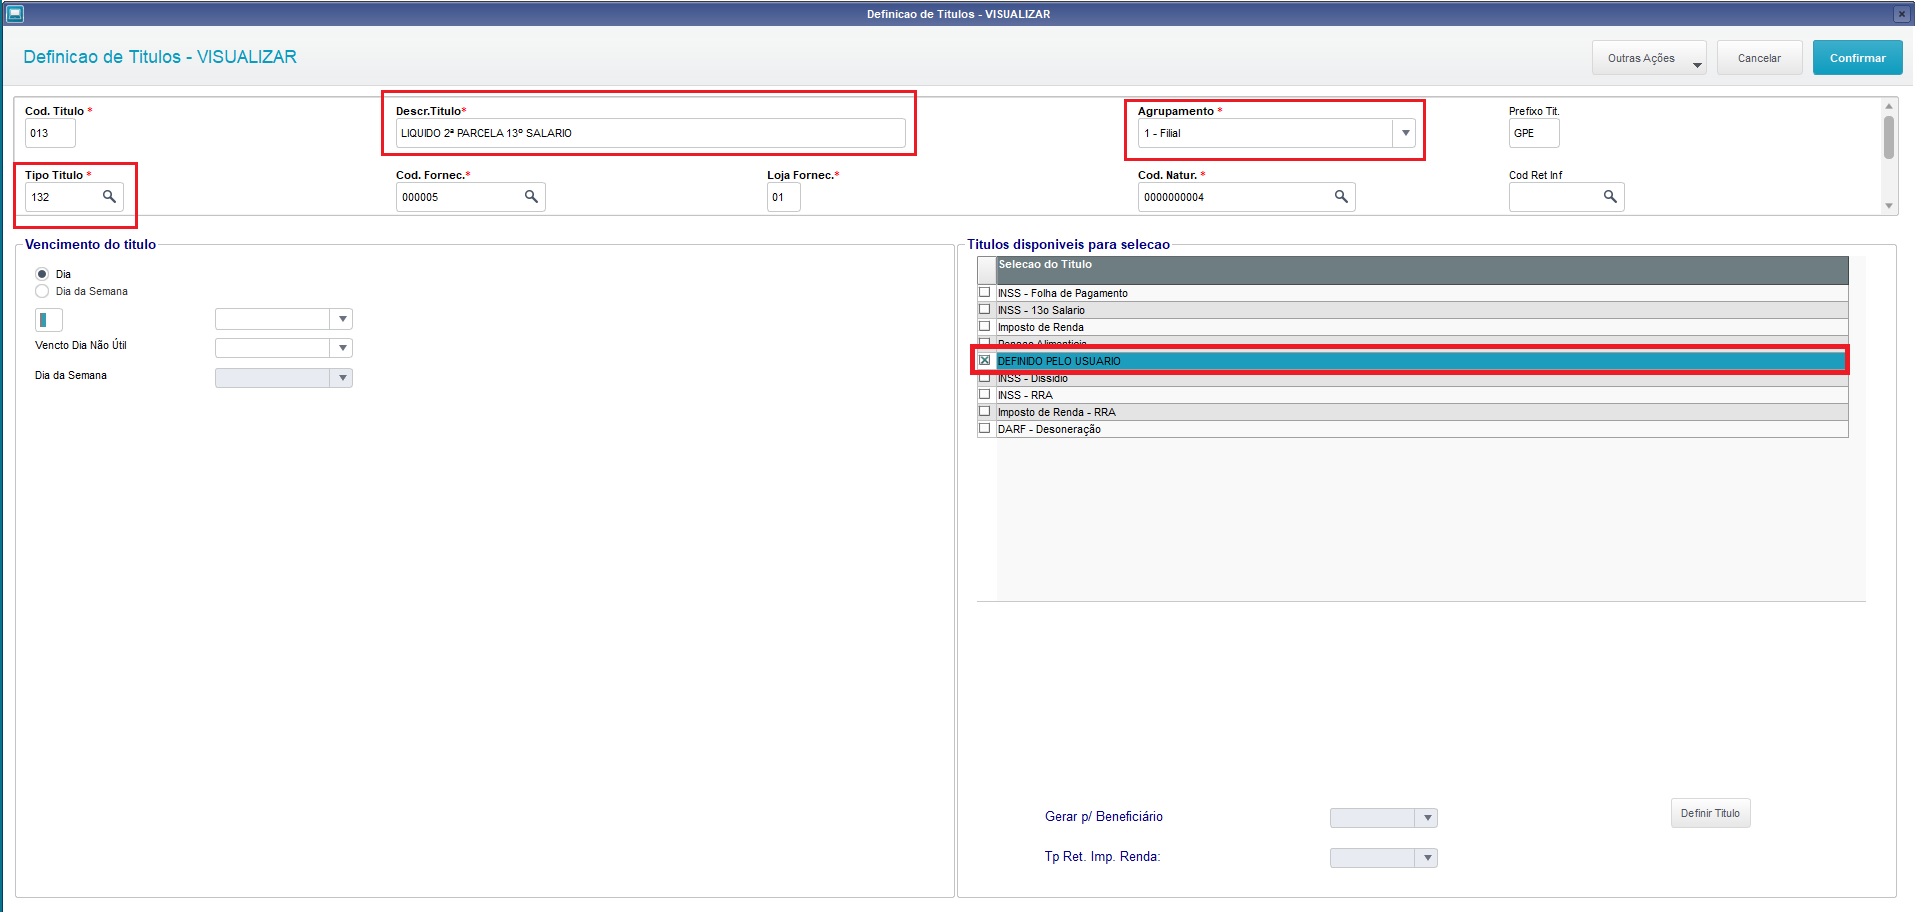The width and height of the screenshot is (1928, 918).
Task: Open lookup search for Cod. Natur. field
Action: [x=1342, y=197]
